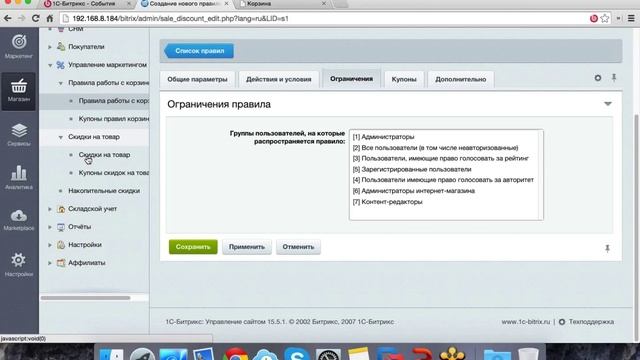Image resolution: width=640 pixels, height=360 pixels.
Task: Collapse Правила работы с корзиной group arrow
Action: tap(60, 83)
